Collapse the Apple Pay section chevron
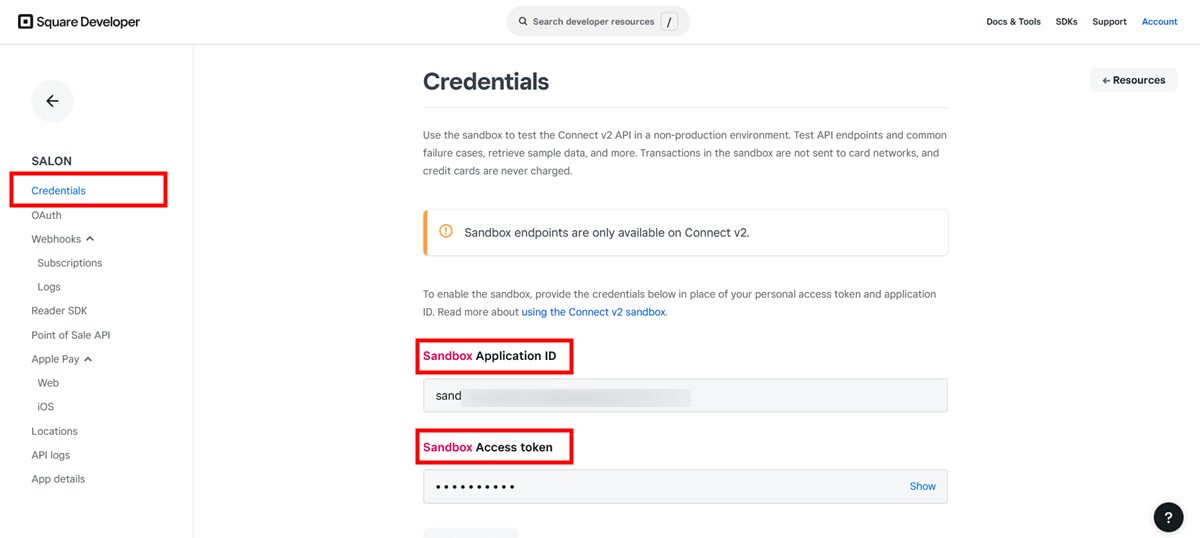This screenshot has width=1200, height=538. click(x=88, y=359)
